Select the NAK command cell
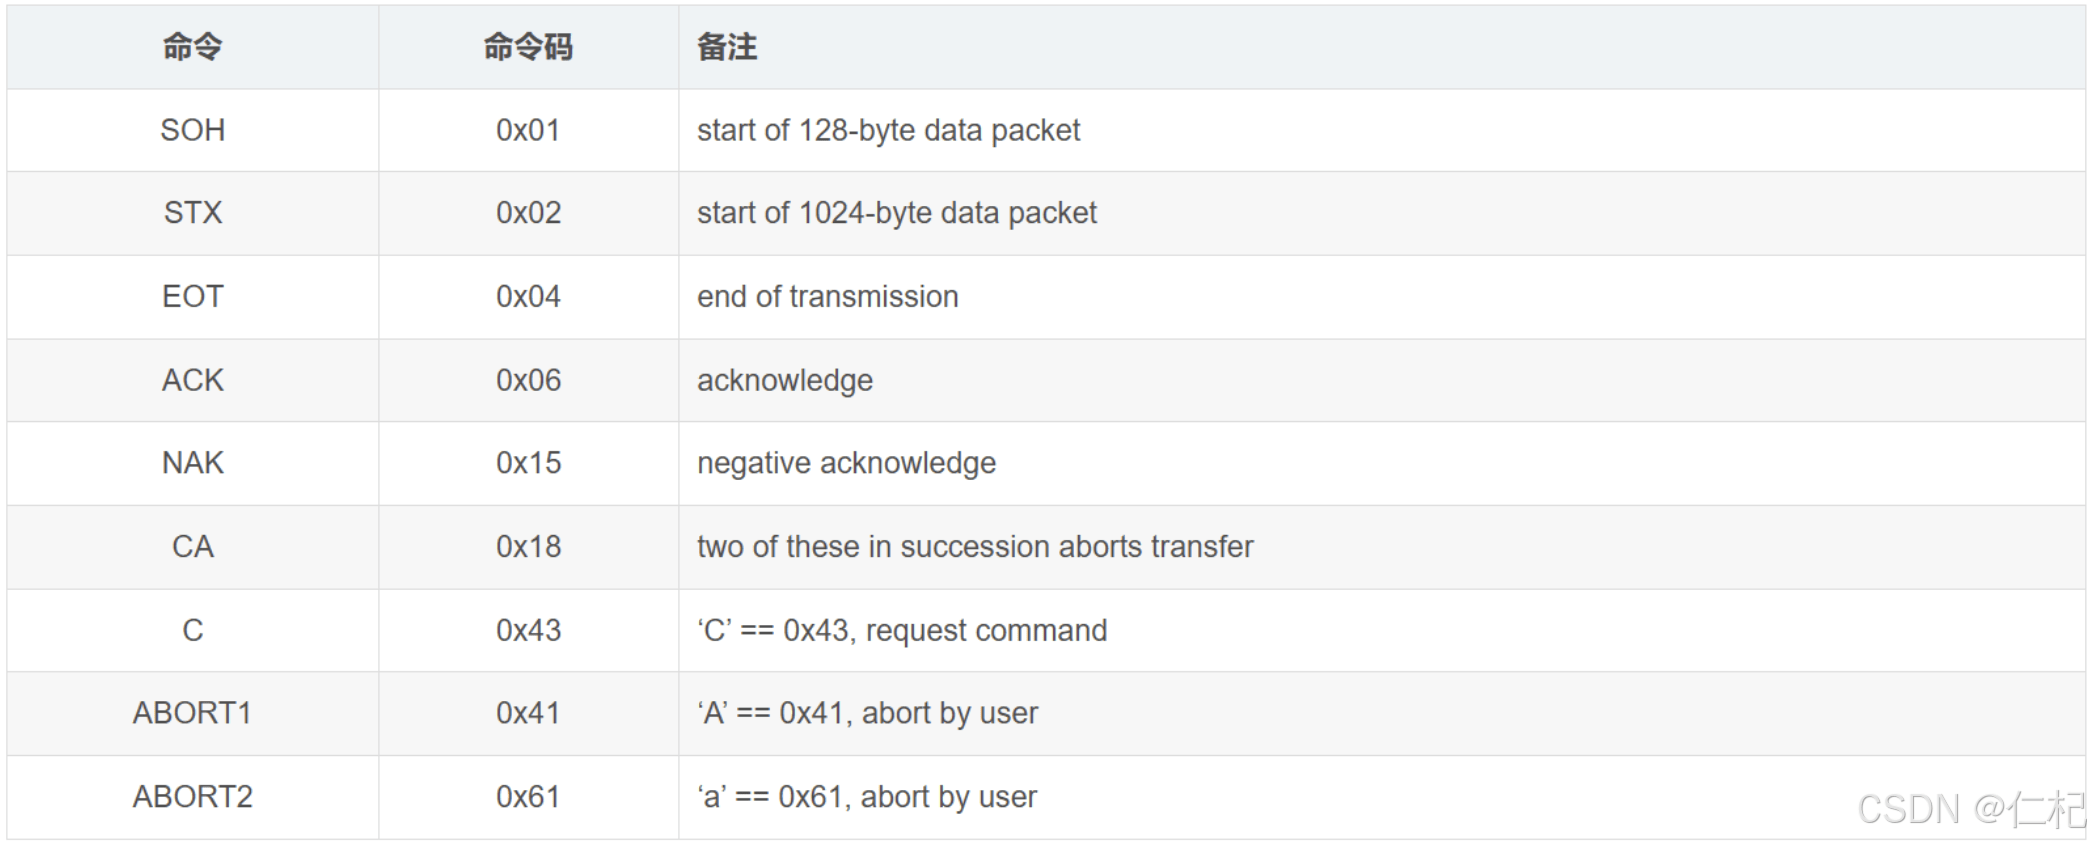2091x843 pixels. click(192, 463)
